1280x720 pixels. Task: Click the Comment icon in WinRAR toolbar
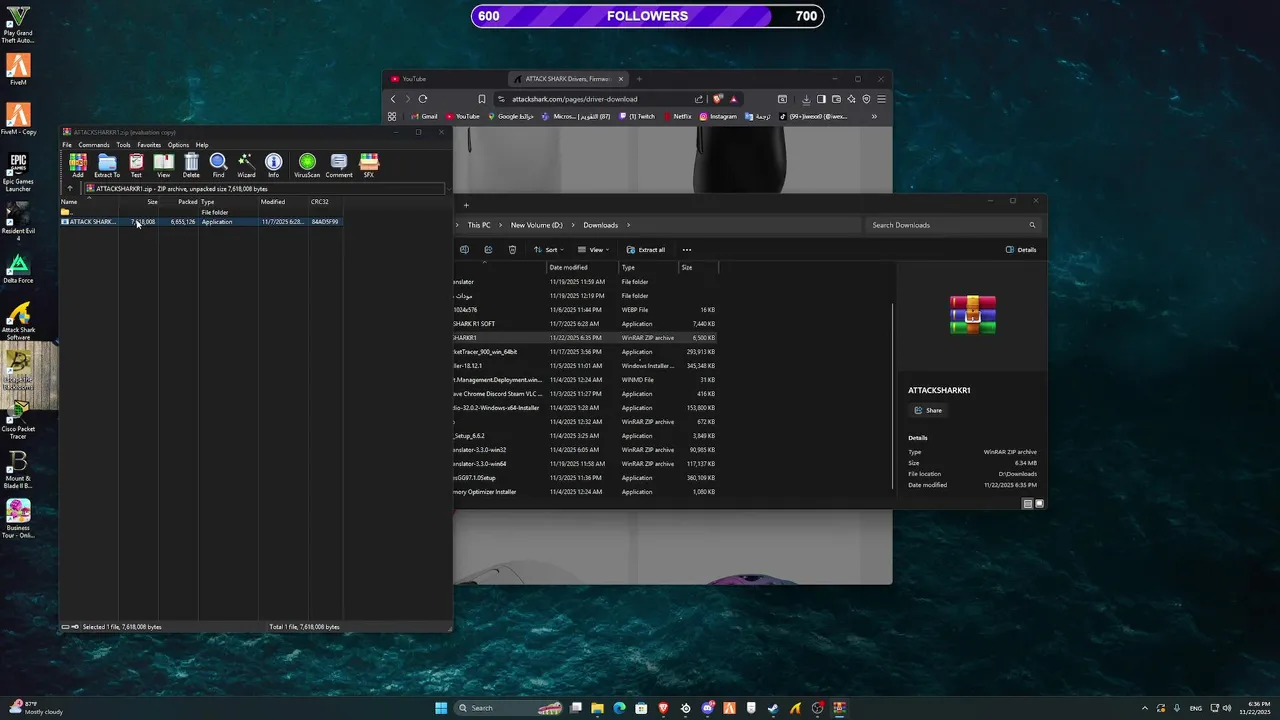click(339, 165)
